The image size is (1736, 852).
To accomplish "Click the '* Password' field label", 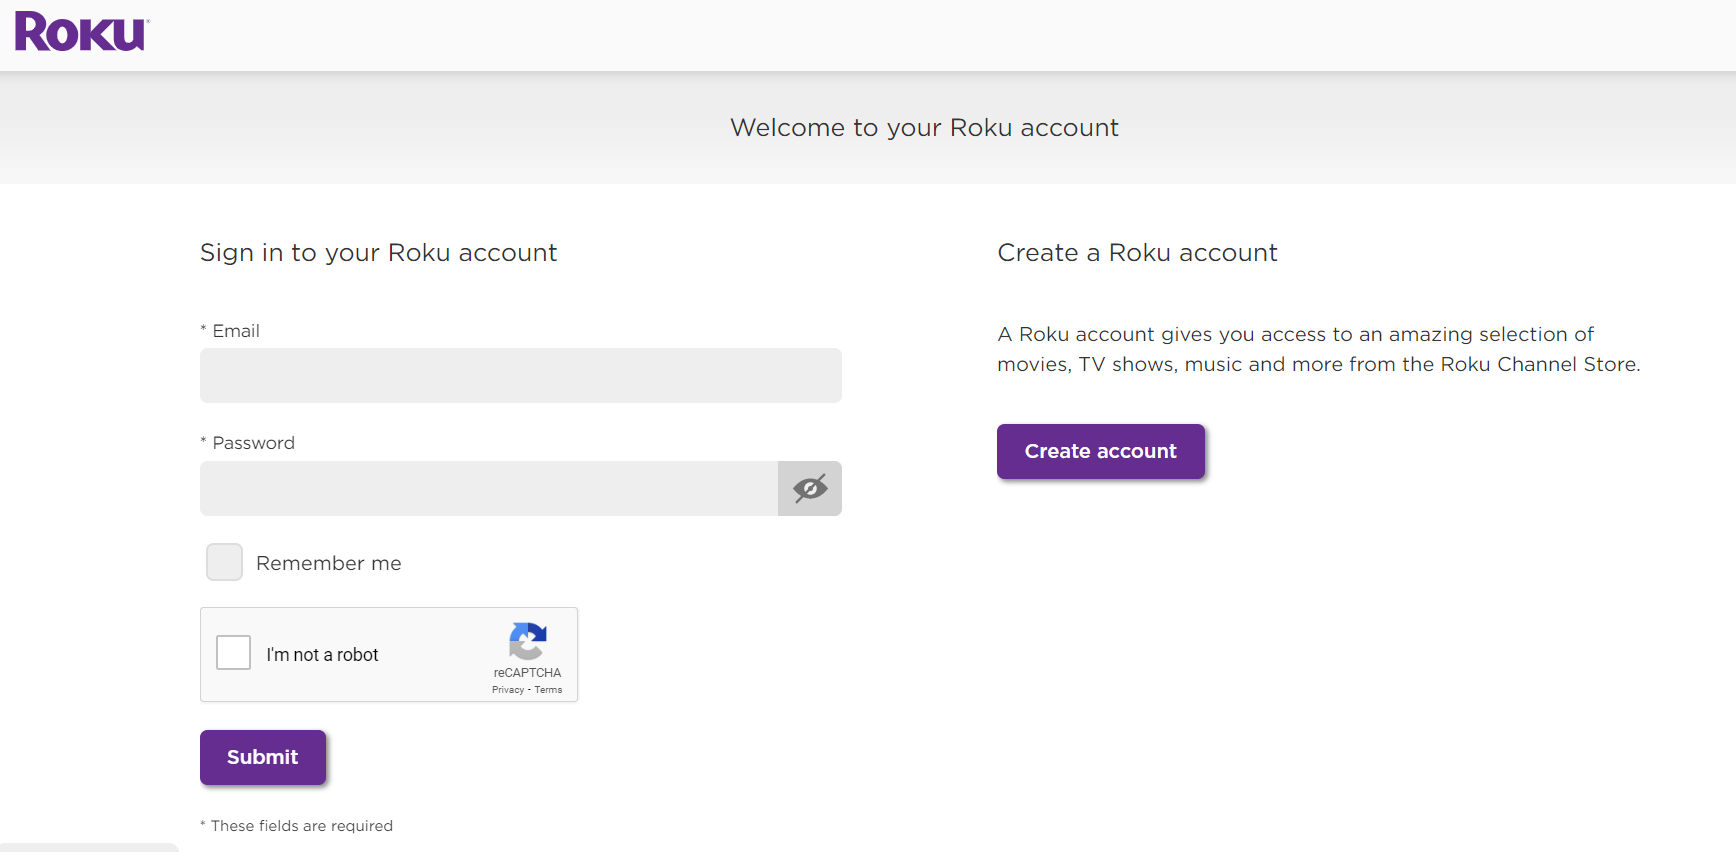I will 248,443.
